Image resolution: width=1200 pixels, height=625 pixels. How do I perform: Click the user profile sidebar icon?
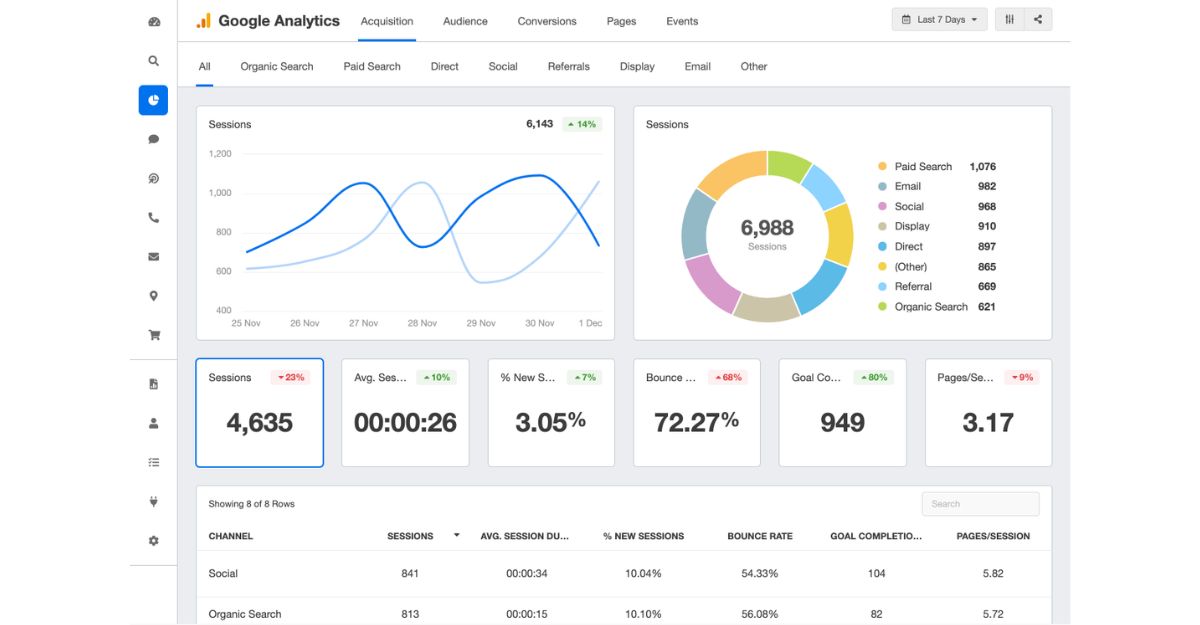[153, 423]
